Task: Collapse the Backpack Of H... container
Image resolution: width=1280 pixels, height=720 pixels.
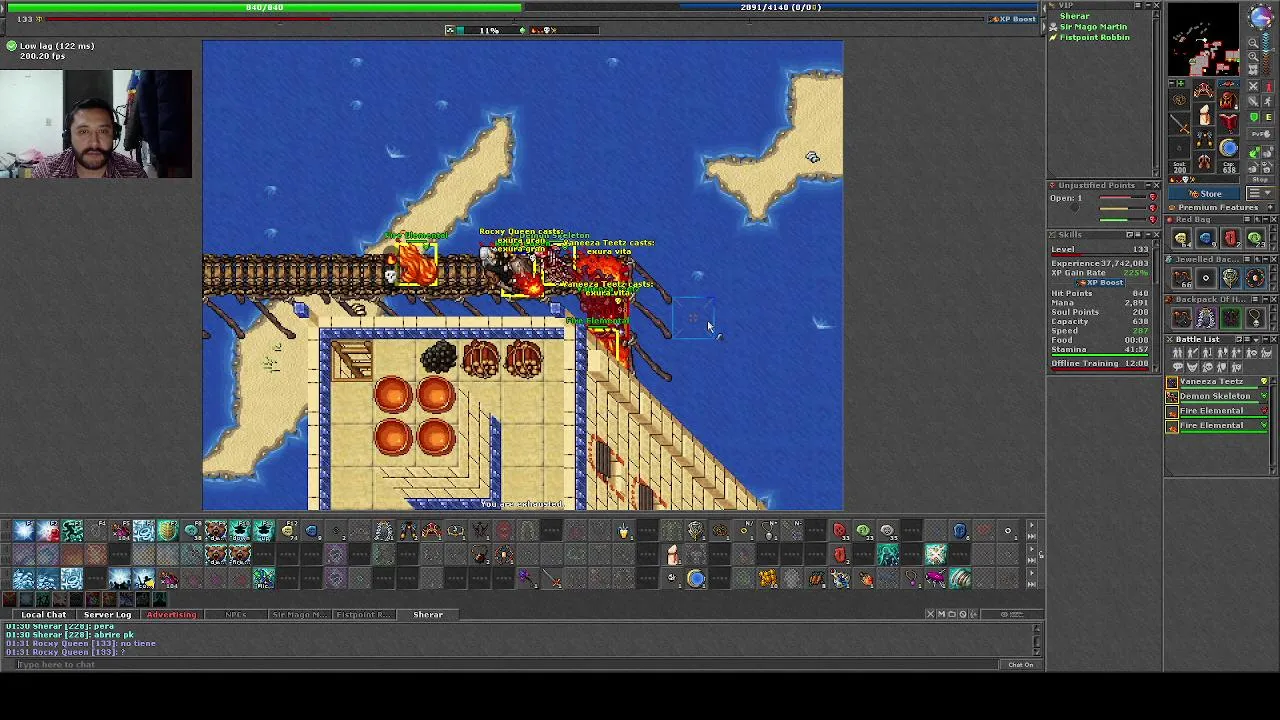Action: point(1266,299)
